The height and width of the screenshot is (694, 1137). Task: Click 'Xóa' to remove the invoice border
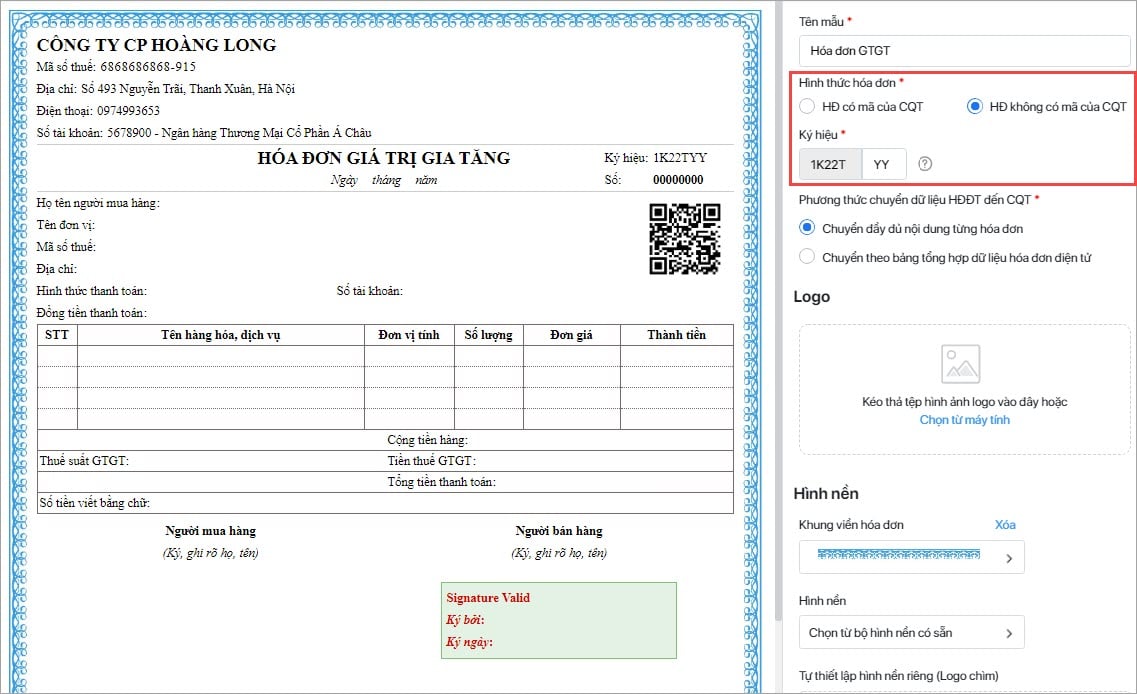point(1005,525)
